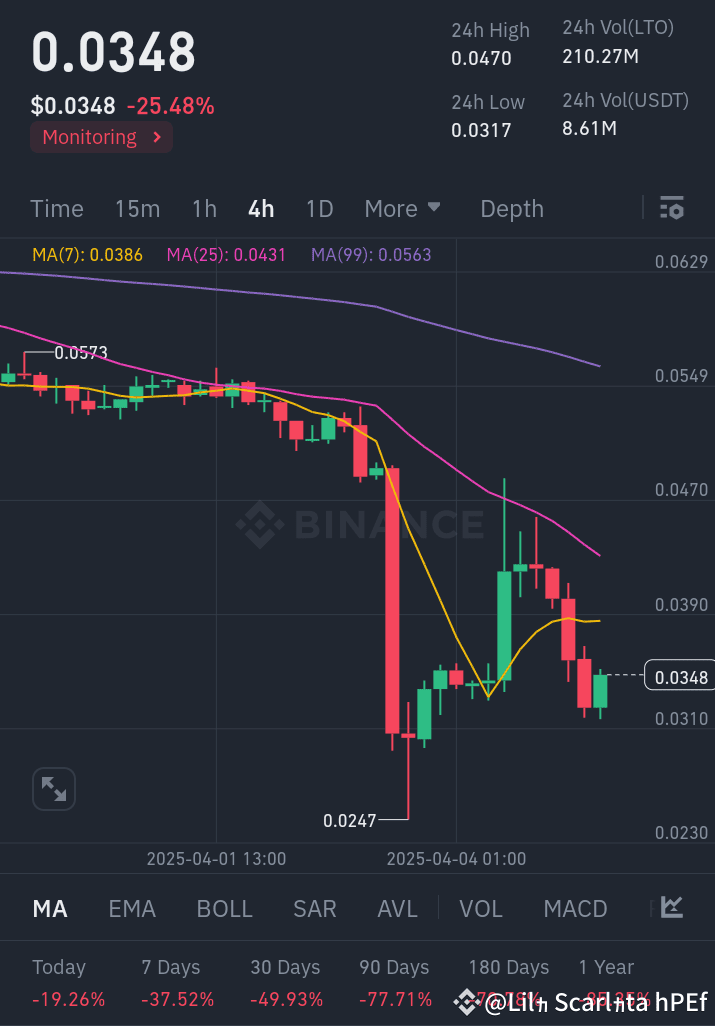This screenshot has height=1026, width=715.
Task: Switch to the 15m interval
Action: point(137,208)
